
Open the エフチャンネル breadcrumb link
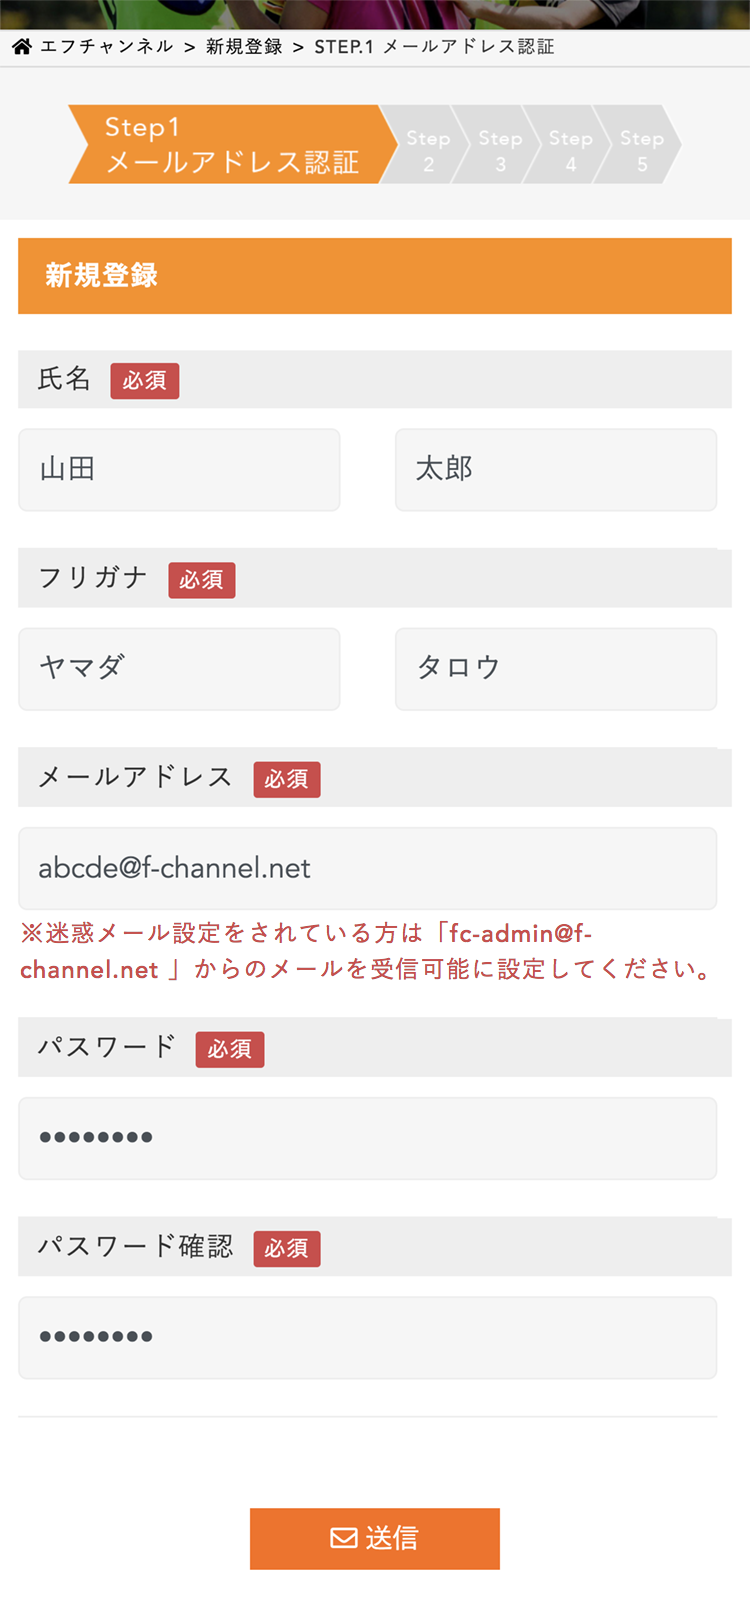(106, 46)
